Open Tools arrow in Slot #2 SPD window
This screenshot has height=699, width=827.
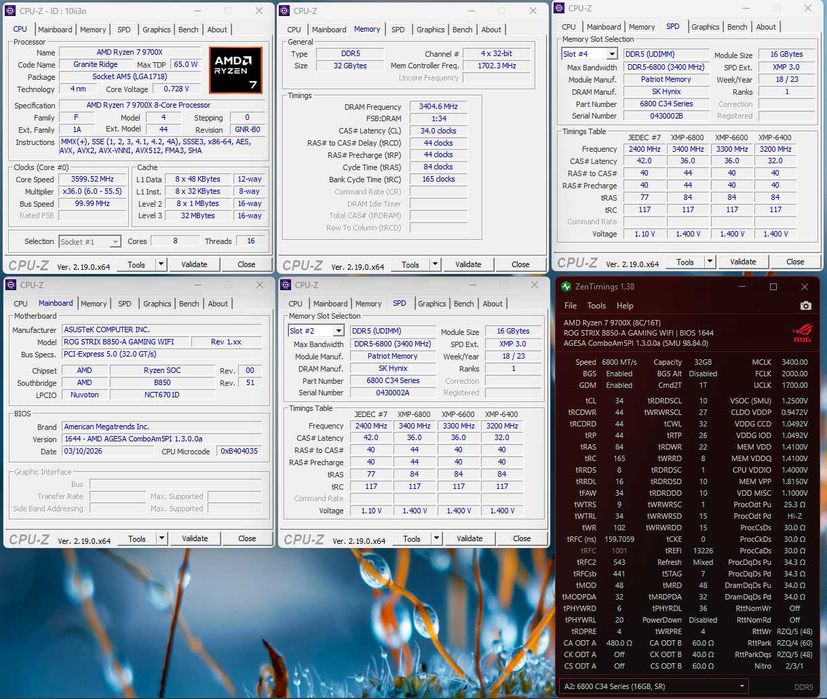[436, 539]
